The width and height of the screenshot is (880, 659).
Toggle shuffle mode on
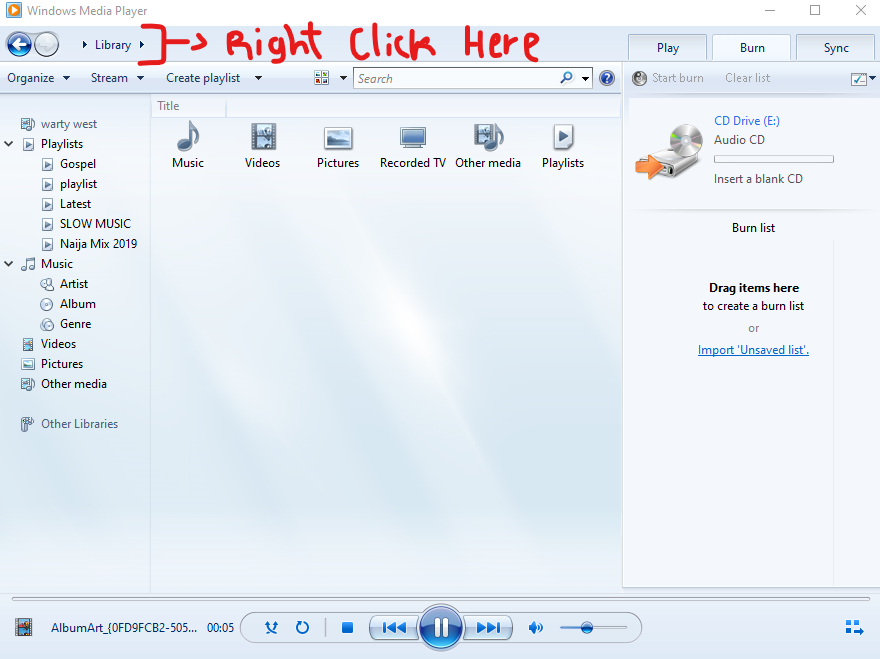pos(272,628)
